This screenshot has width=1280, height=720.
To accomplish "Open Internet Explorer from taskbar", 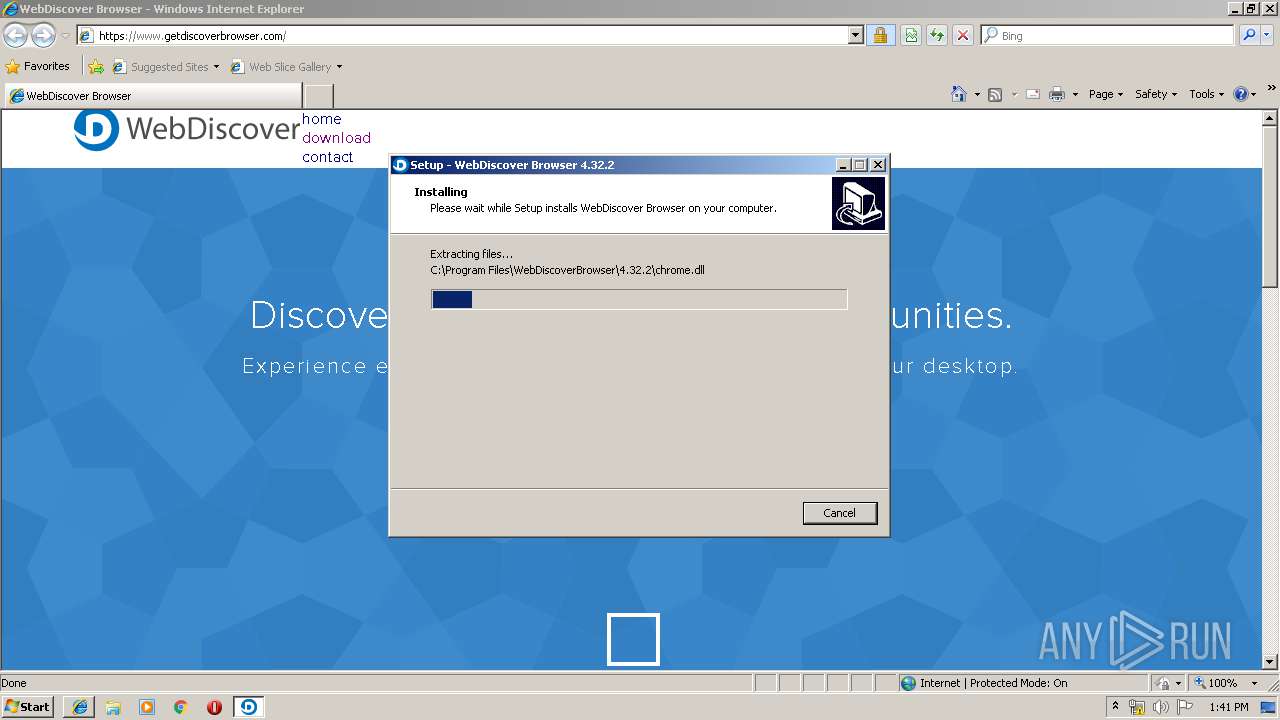I will pos(80,707).
